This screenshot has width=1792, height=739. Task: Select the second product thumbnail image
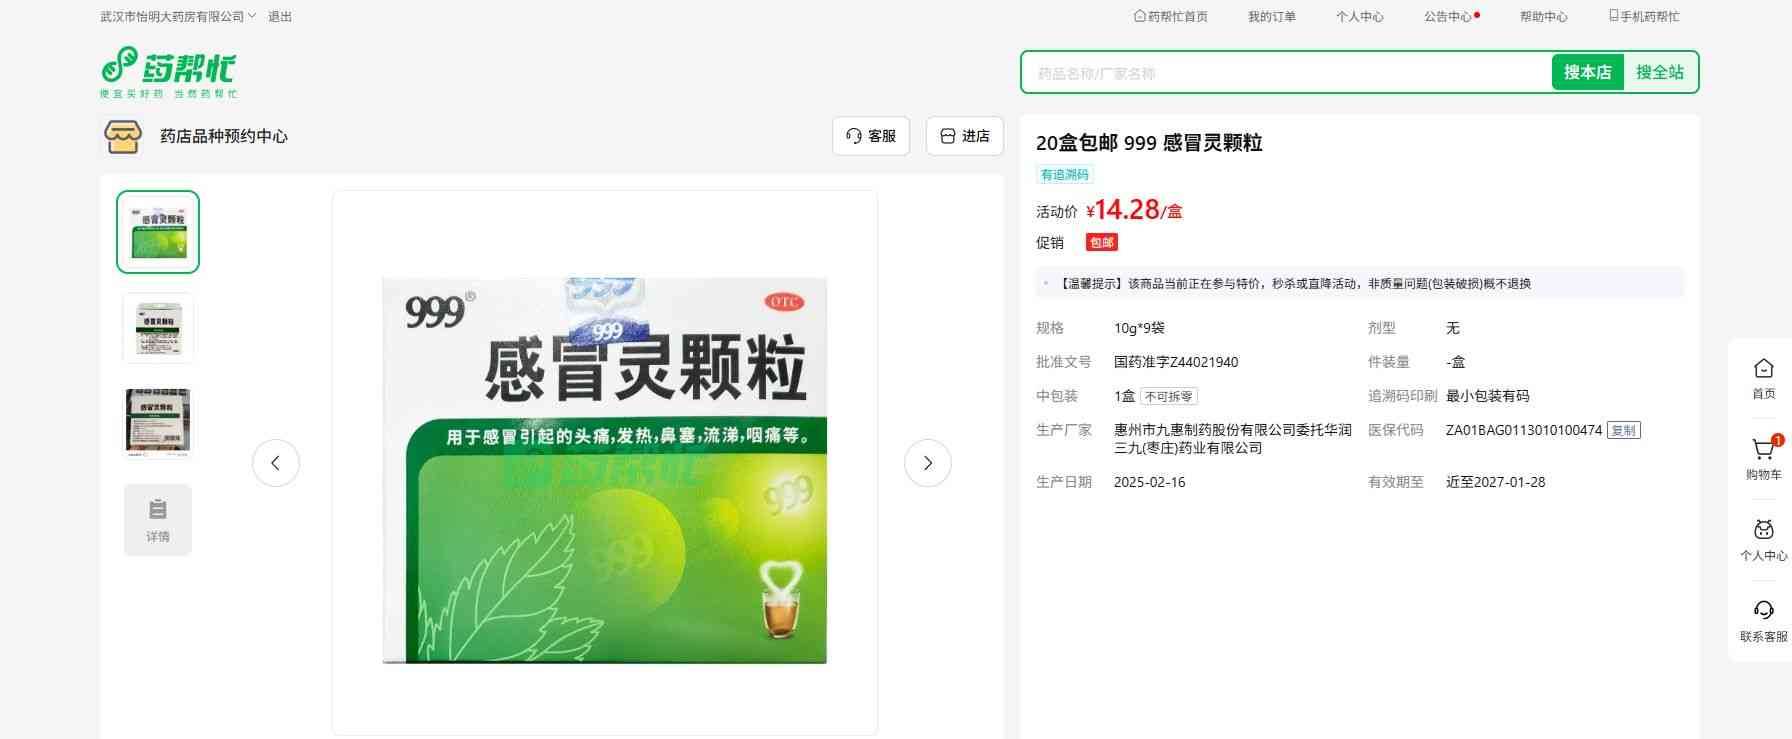(x=158, y=328)
